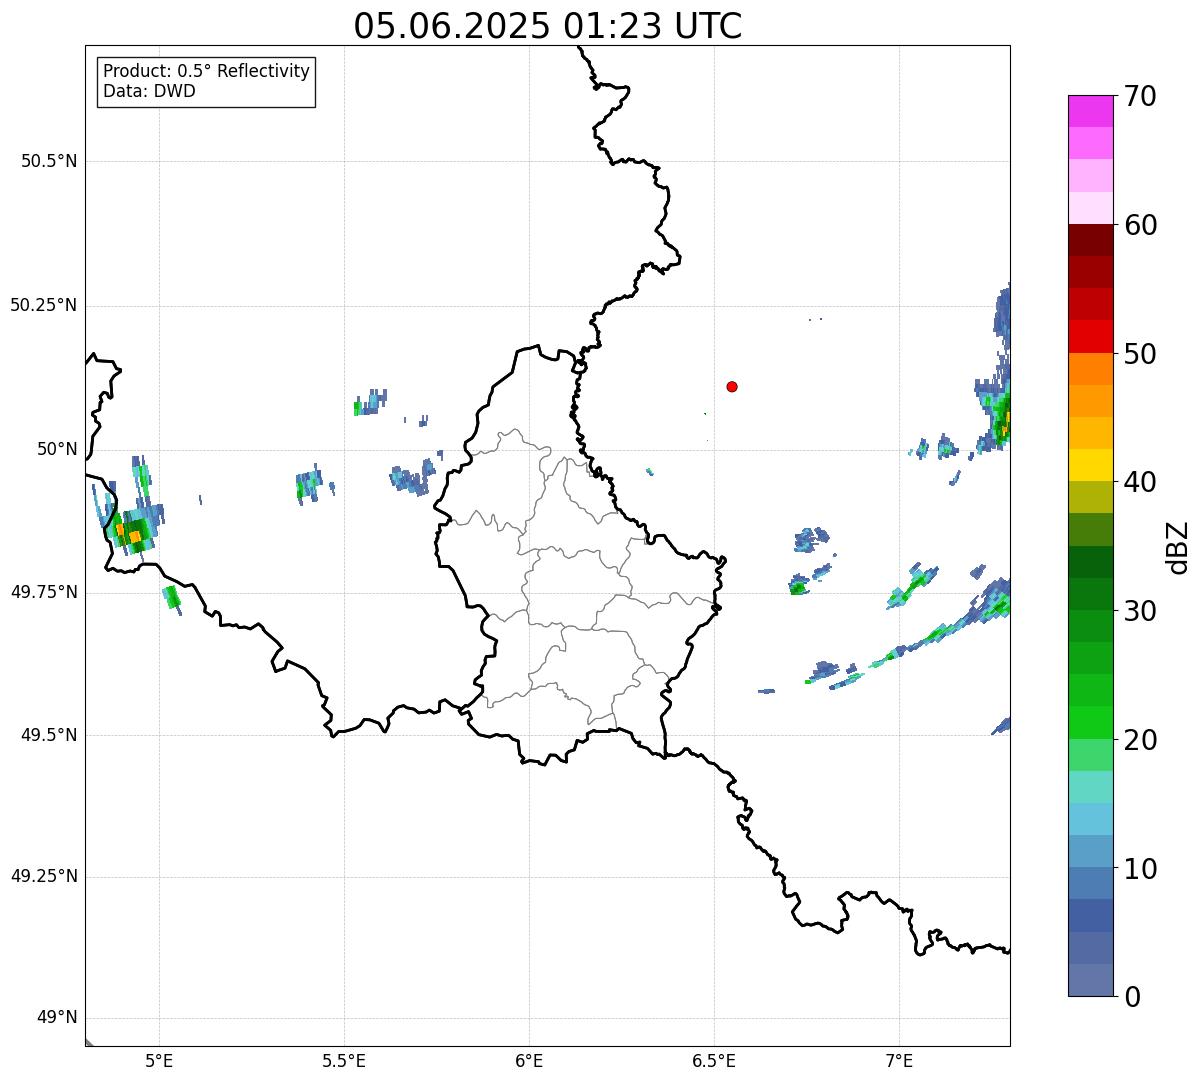Click the 6.5°E longitude label

click(x=714, y=1060)
